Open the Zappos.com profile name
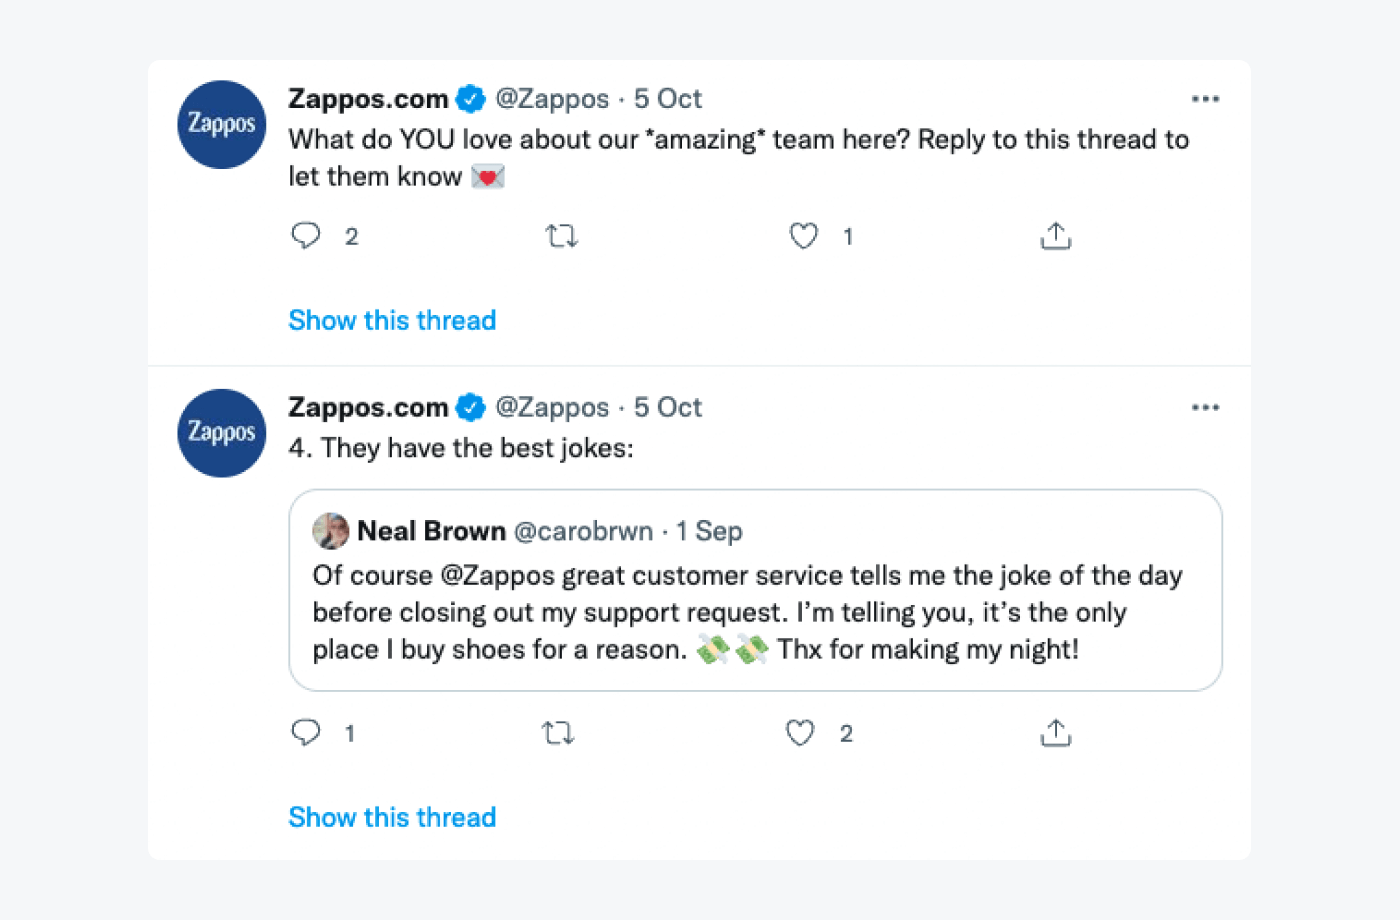 368,98
